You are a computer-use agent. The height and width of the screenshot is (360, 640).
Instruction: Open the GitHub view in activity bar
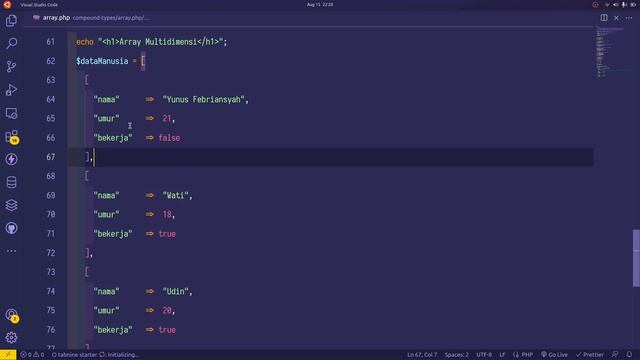coord(11,228)
